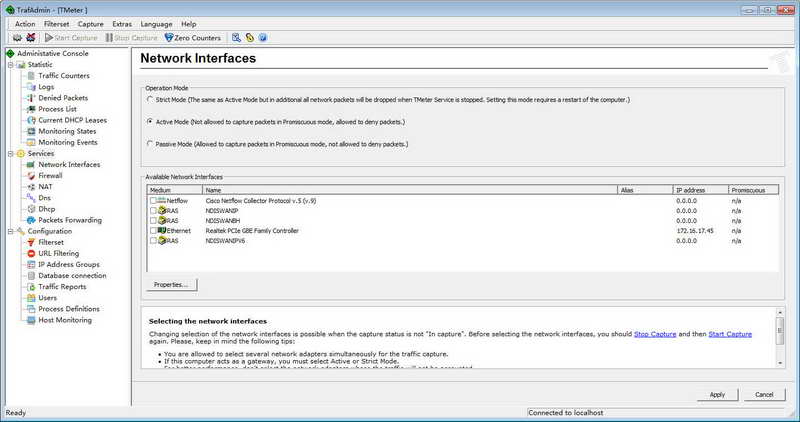Click Stop Capture in toolbar

click(131, 38)
